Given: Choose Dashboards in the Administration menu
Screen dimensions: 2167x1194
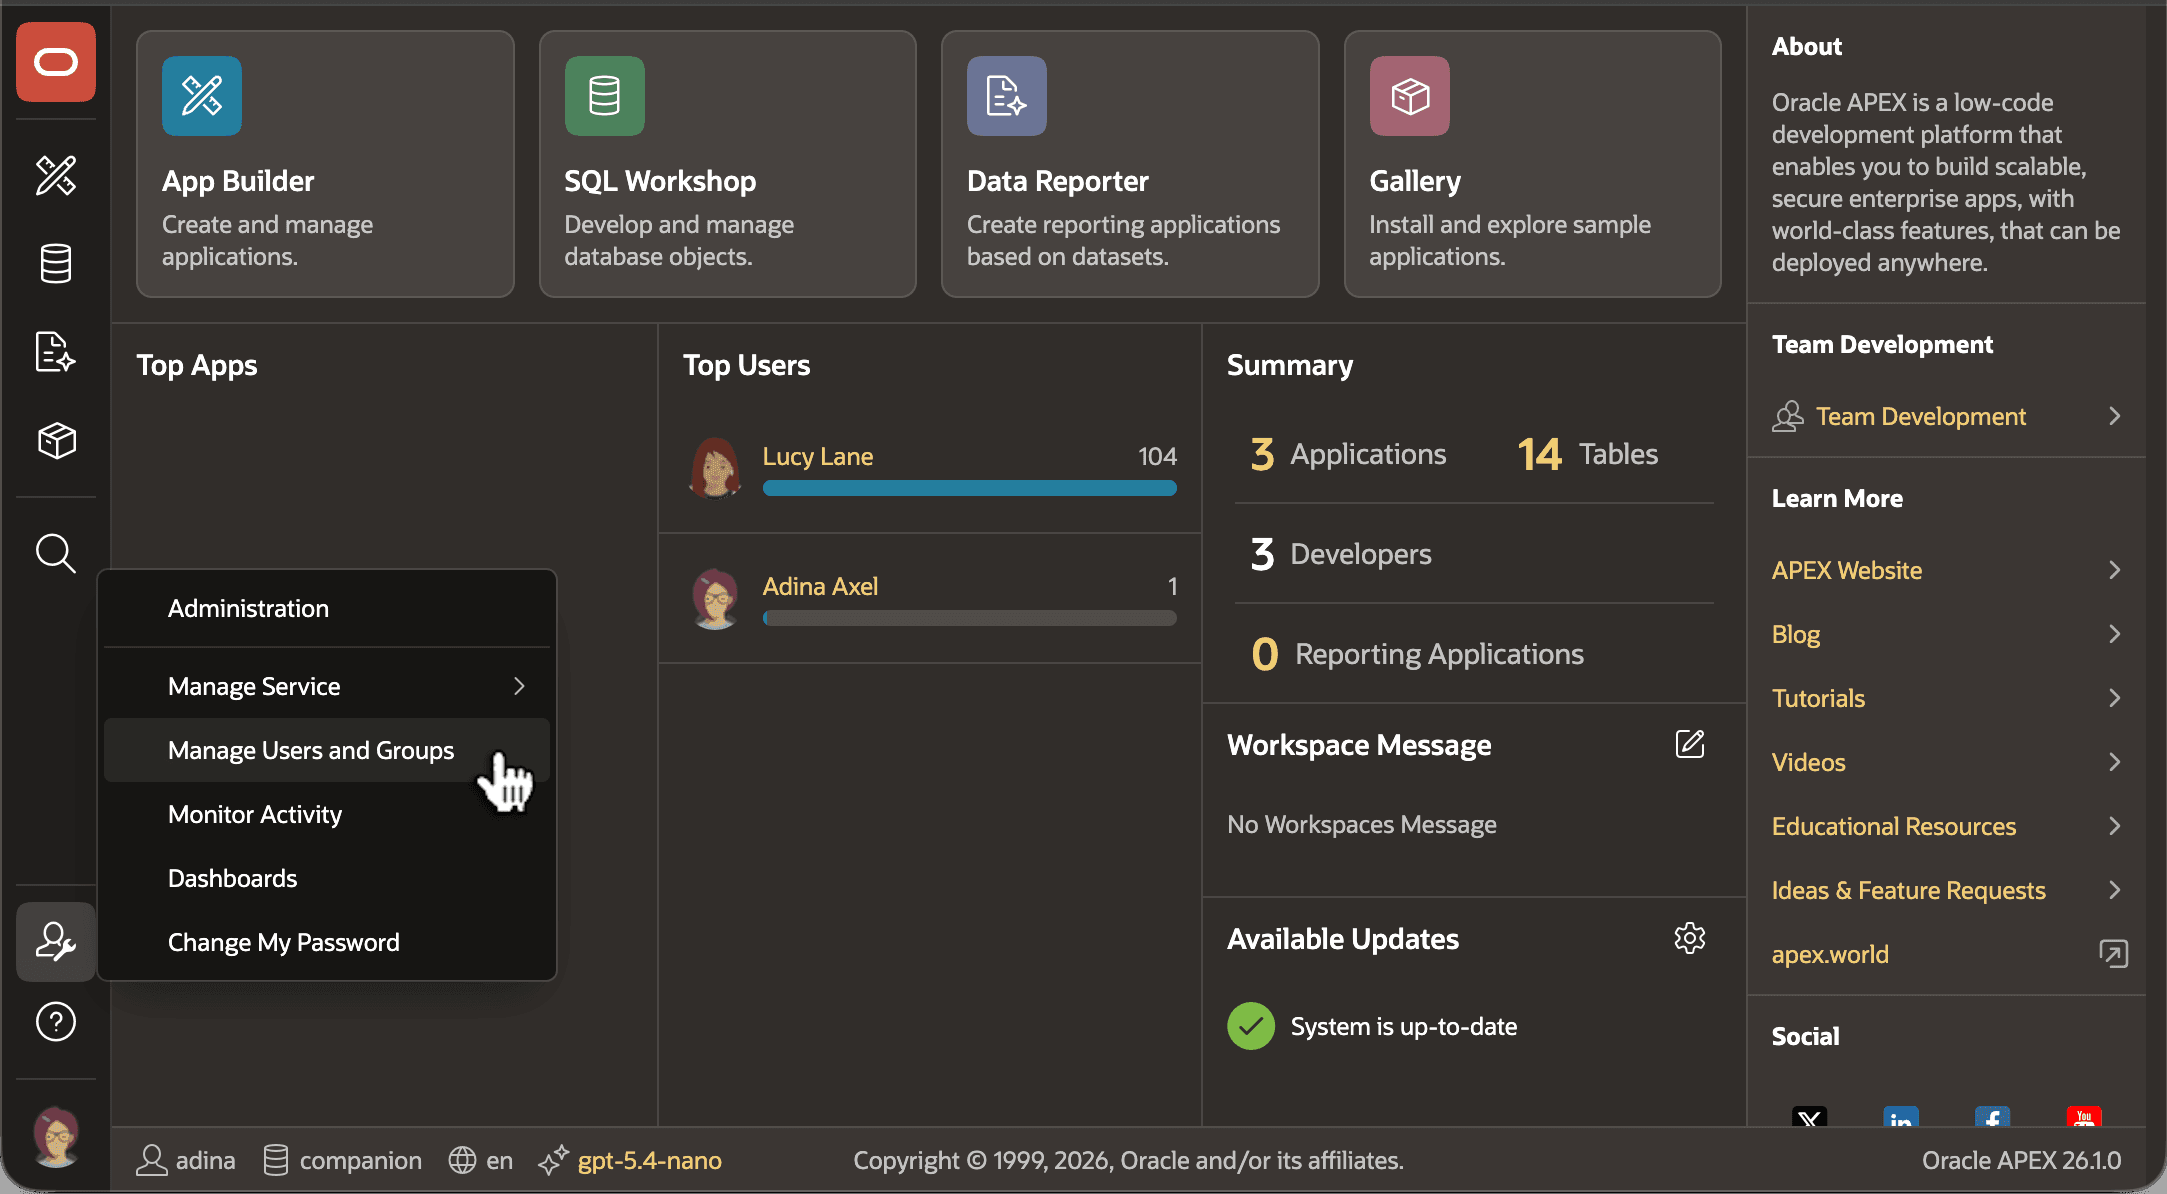Looking at the screenshot, I should 327,878.
